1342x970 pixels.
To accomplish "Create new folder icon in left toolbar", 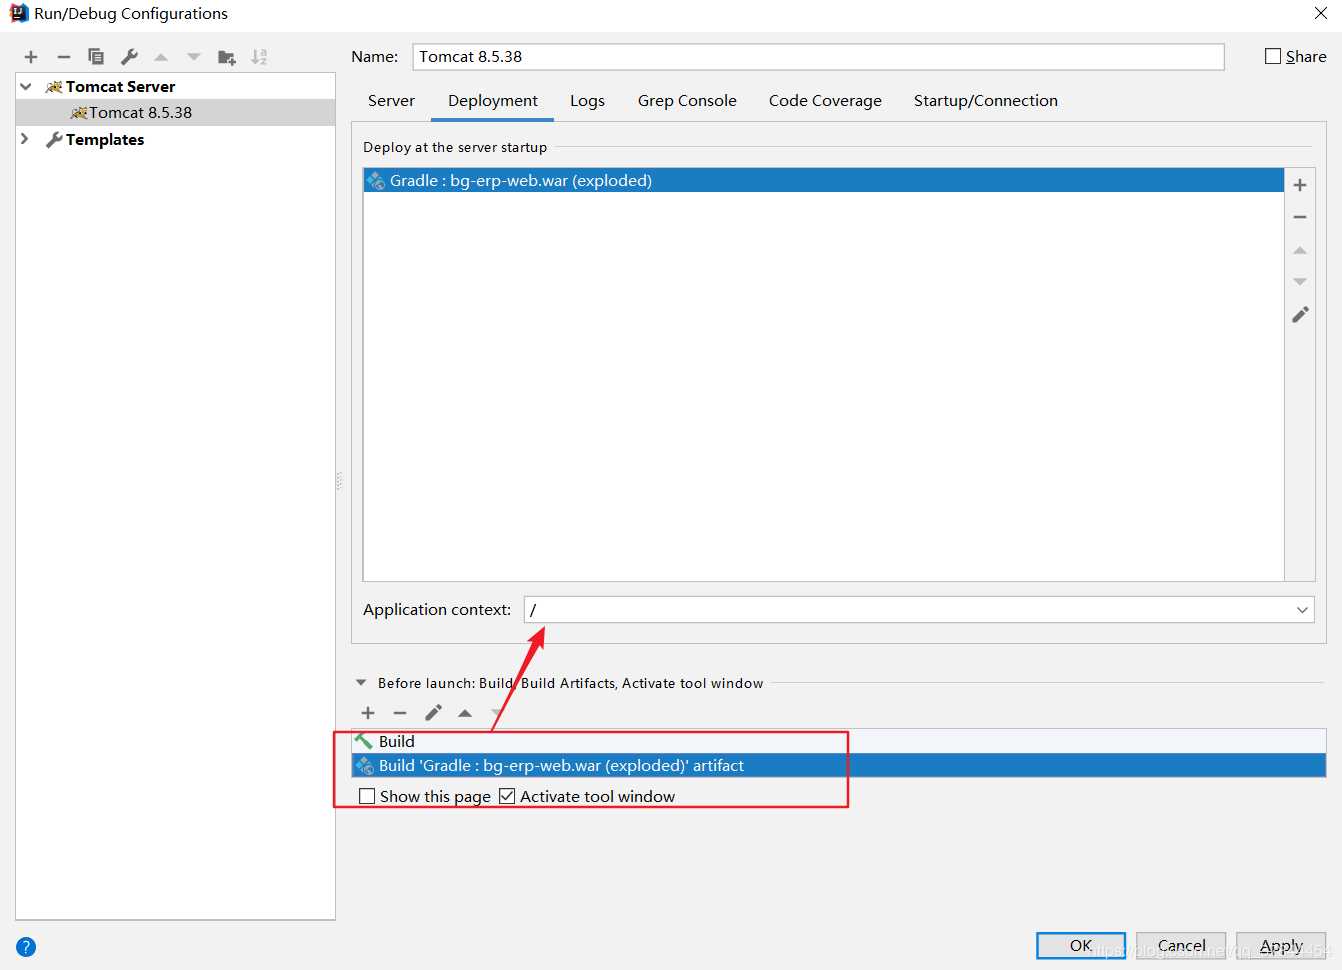I will click(227, 57).
